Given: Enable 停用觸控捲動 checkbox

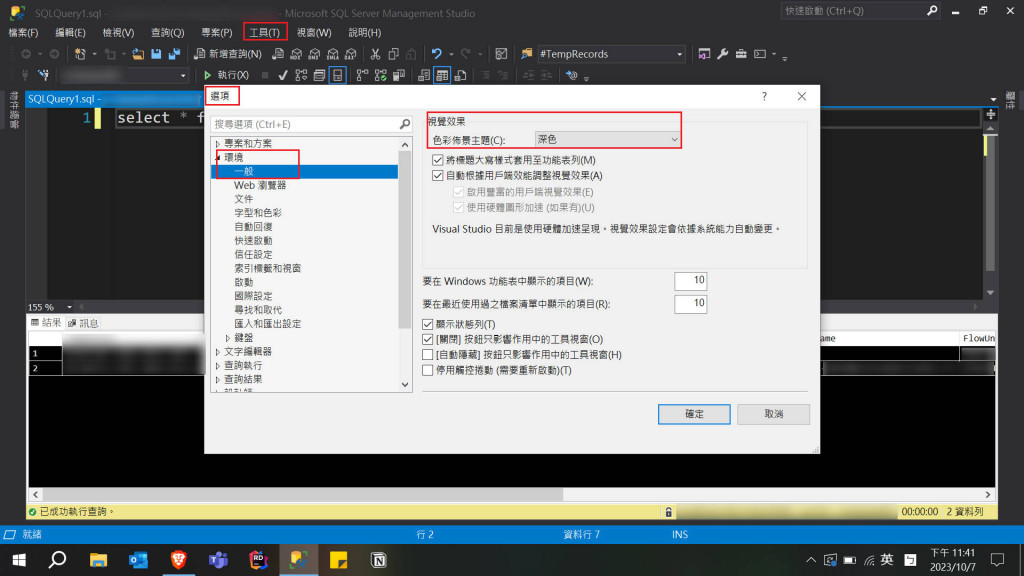Looking at the screenshot, I should (x=428, y=370).
